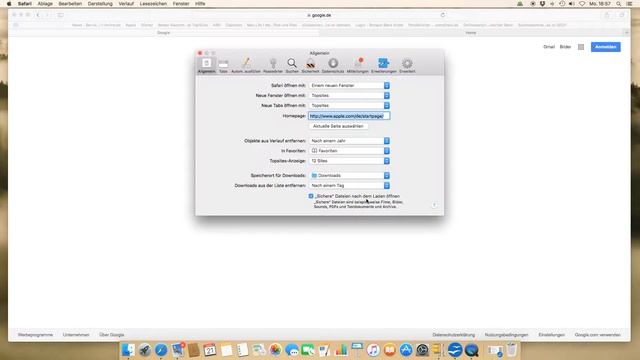Open the Sicherheit preferences pane
This screenshot has width=640, height=360.
point(310,65)
